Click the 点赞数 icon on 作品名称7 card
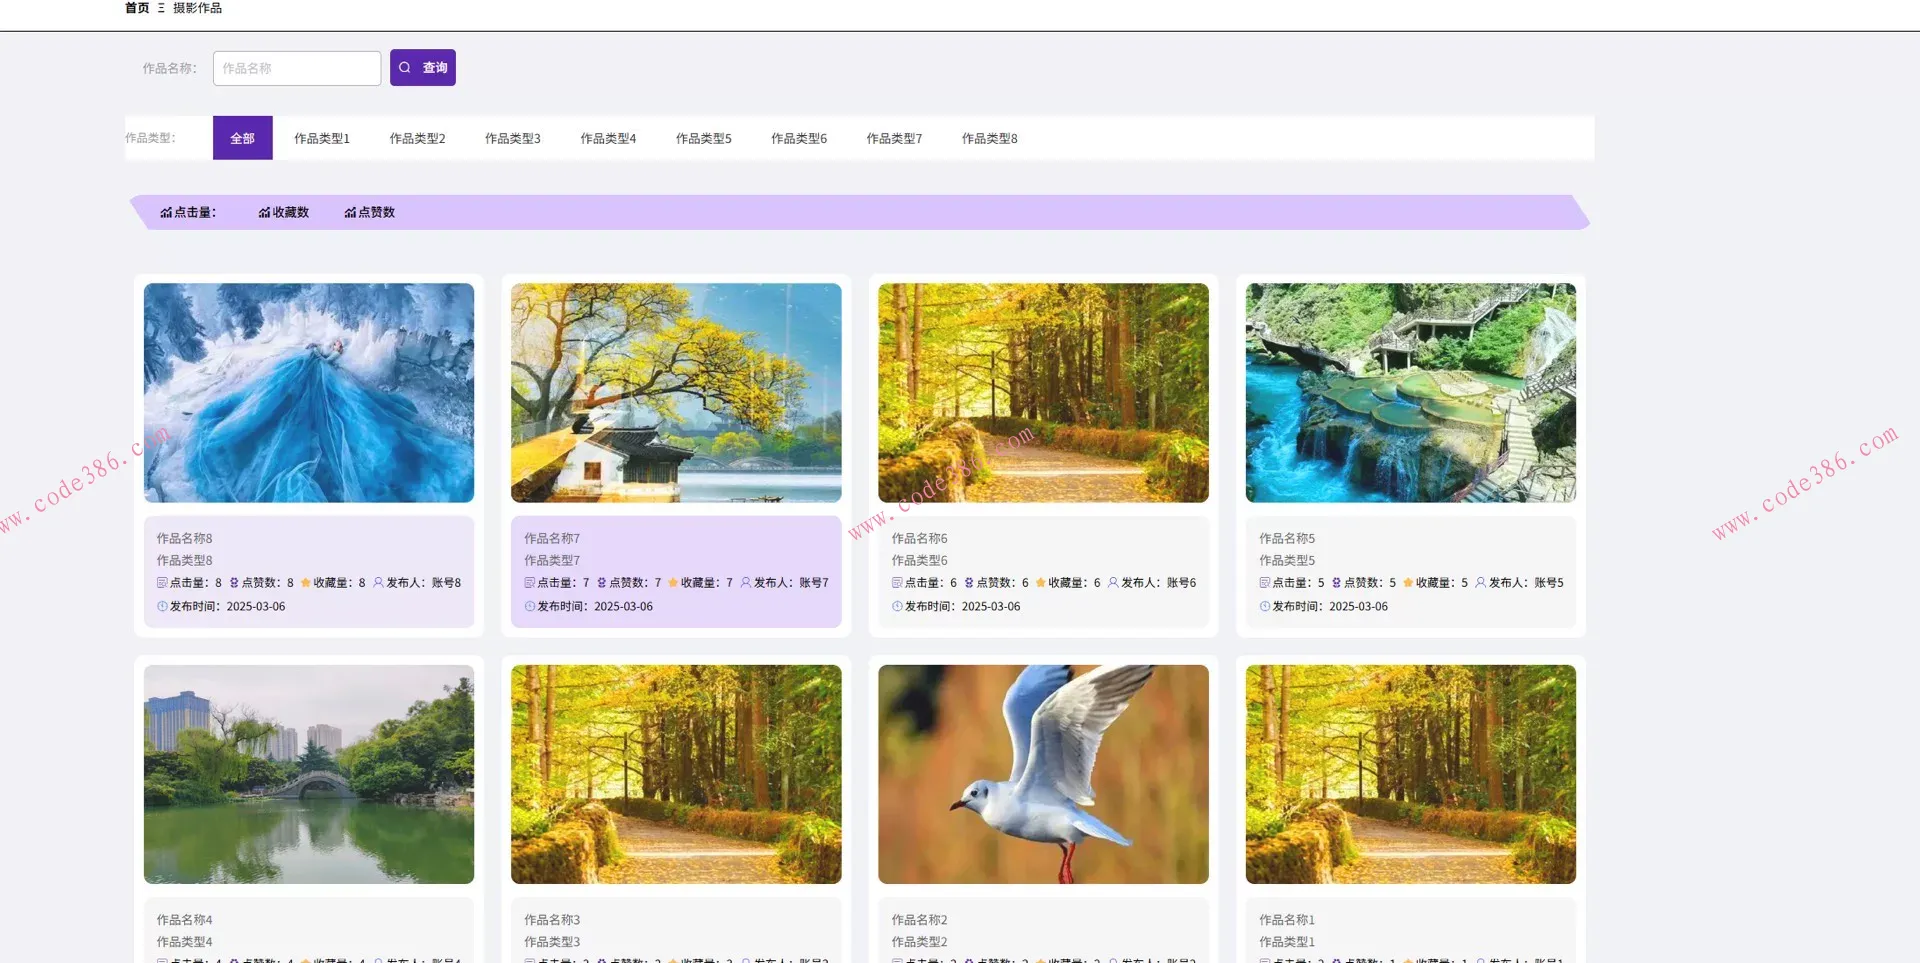The width and height of the screenshot is (1920, 963). pos(601,583)
